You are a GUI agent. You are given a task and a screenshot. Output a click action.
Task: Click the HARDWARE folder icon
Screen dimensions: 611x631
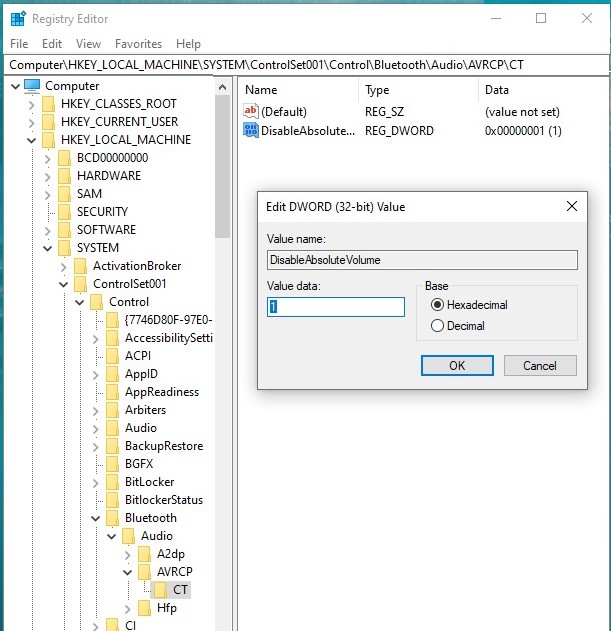(64, 176)
